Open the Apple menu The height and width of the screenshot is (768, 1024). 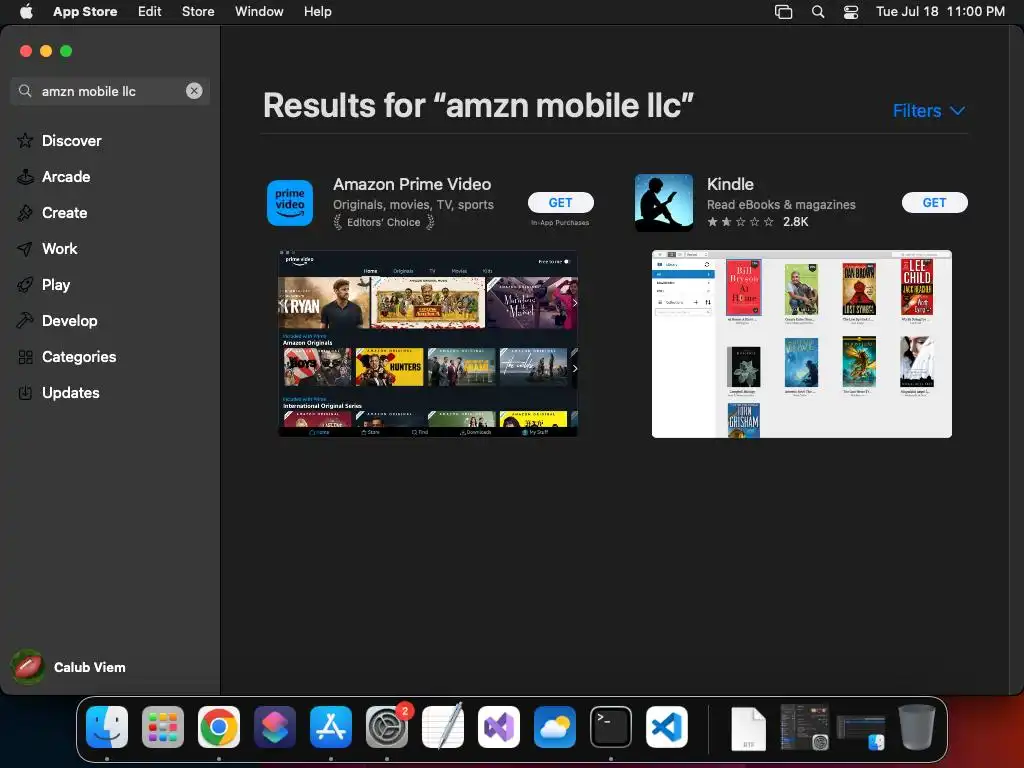click(26, 11)
